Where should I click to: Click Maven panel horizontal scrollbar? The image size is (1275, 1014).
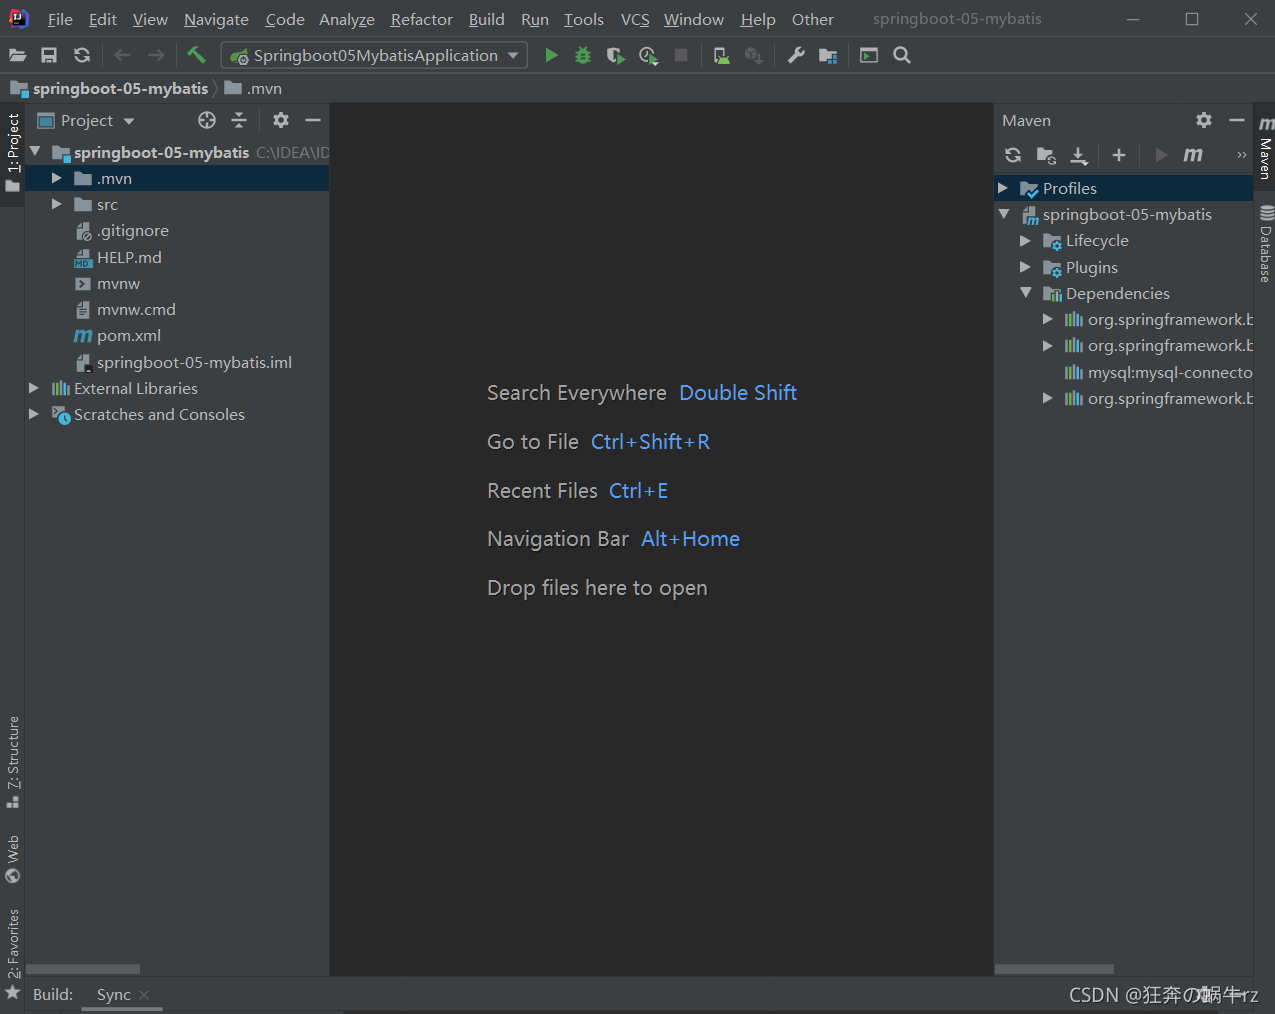pyautogui.click(x=1054, y=969)
